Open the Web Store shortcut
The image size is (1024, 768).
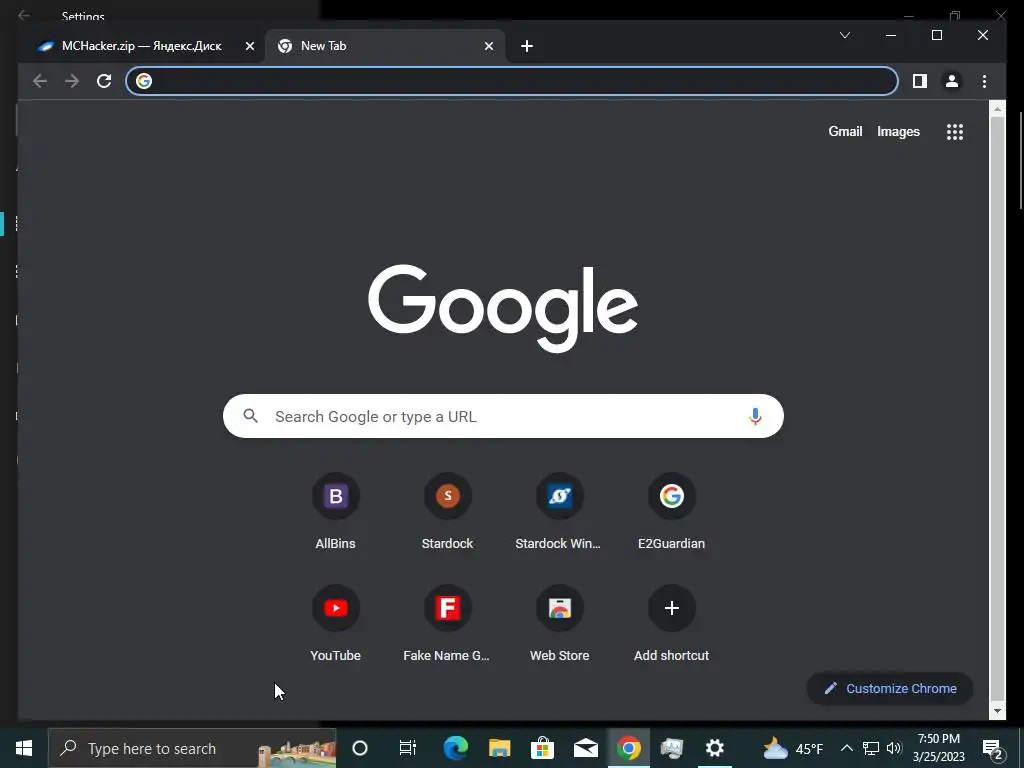coord(560,624)
